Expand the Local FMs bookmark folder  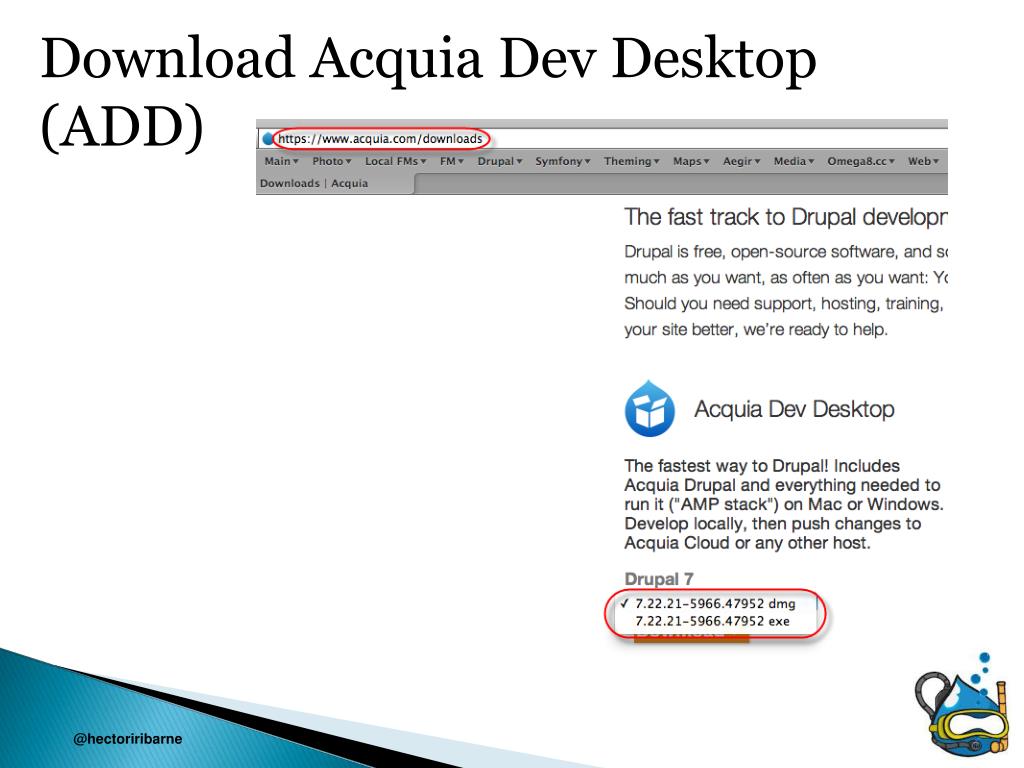point(396,161)
